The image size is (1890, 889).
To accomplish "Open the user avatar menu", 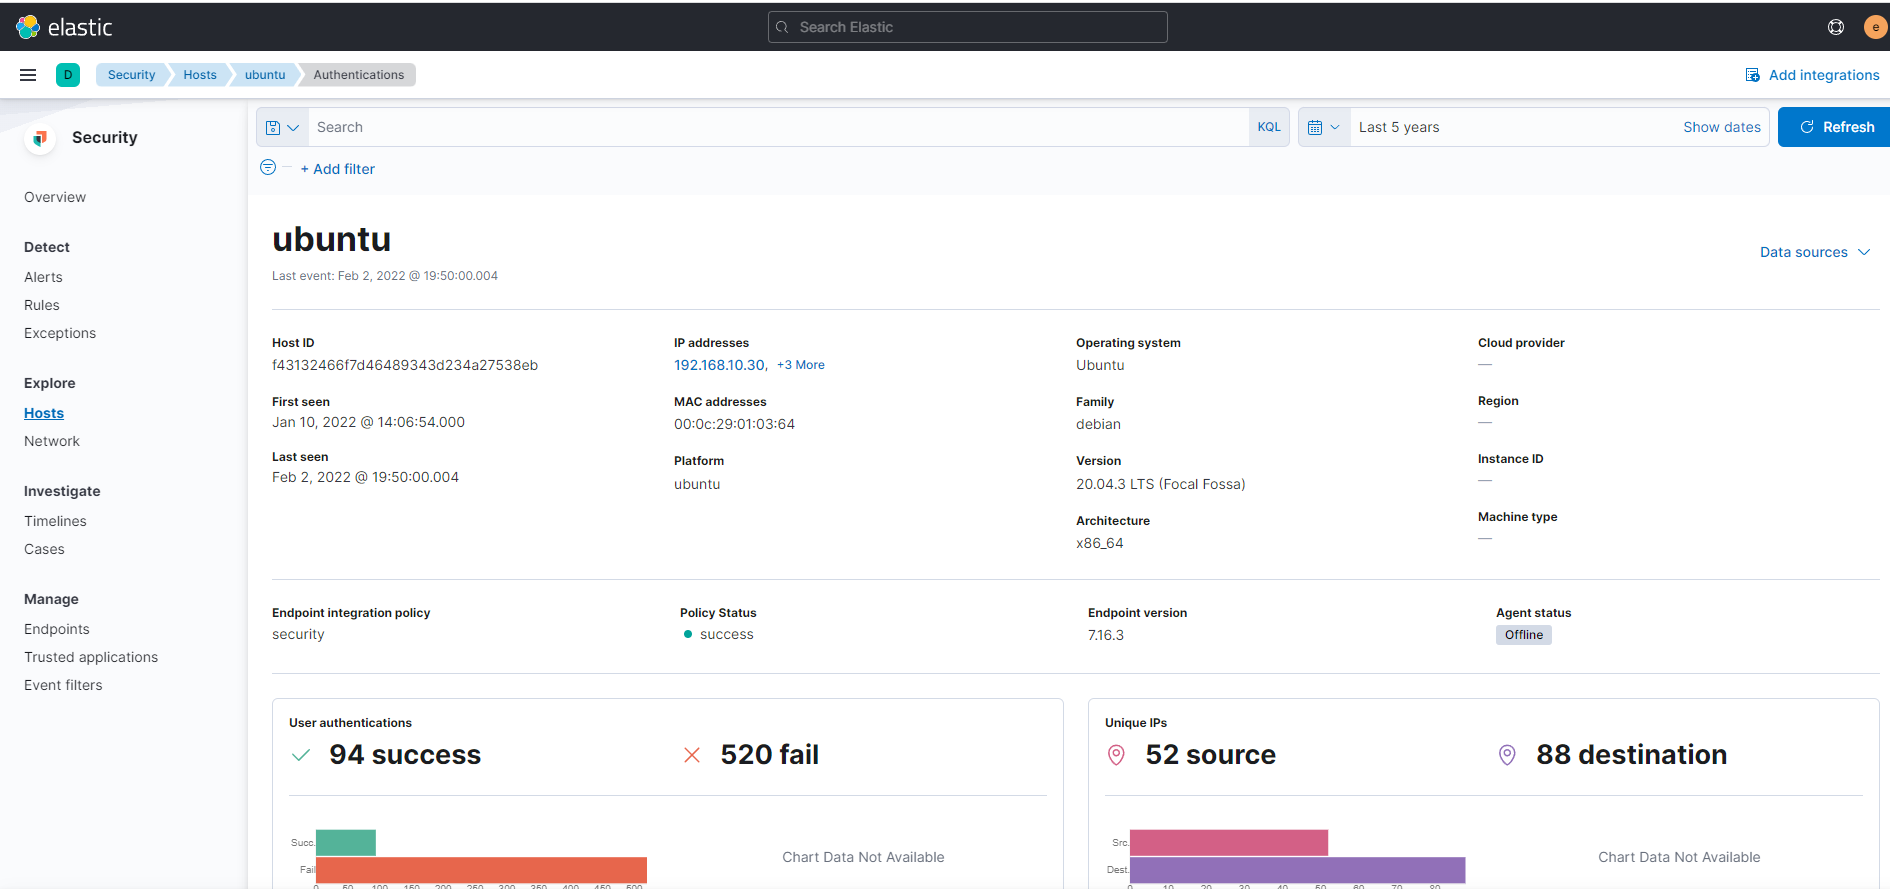I will click(1874, 27).
